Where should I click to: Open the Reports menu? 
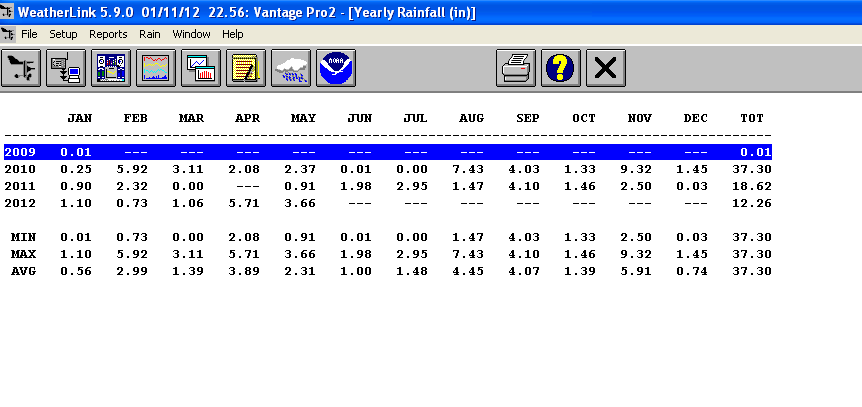pos(108,34)
